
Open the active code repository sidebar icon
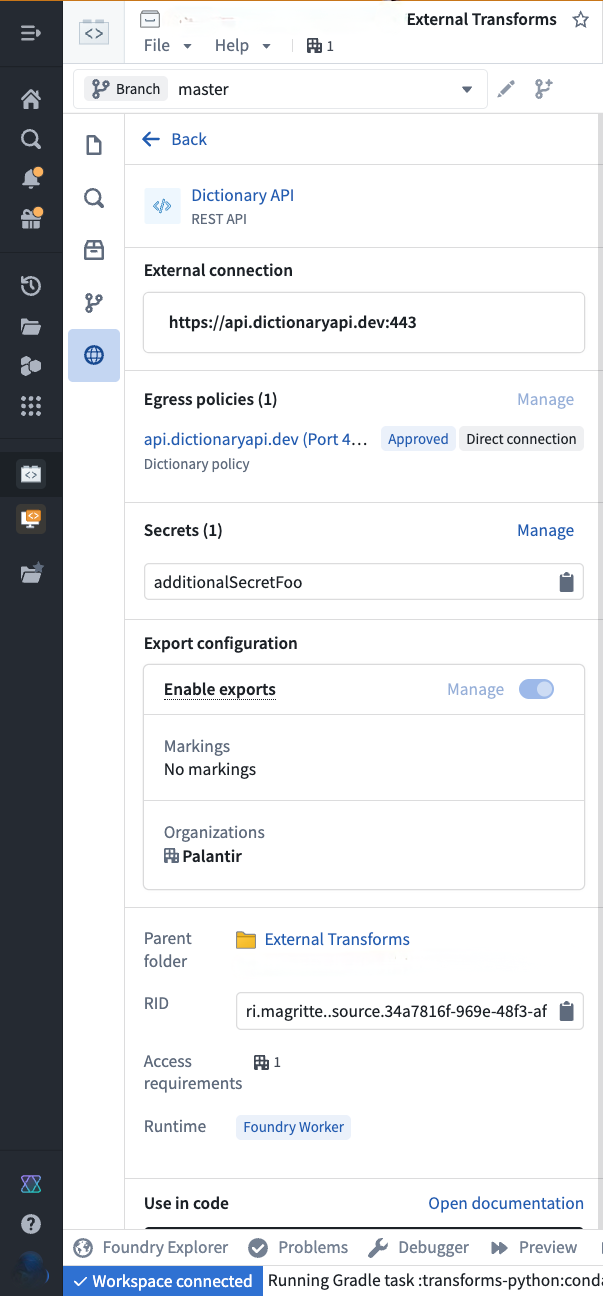(31, 474)
